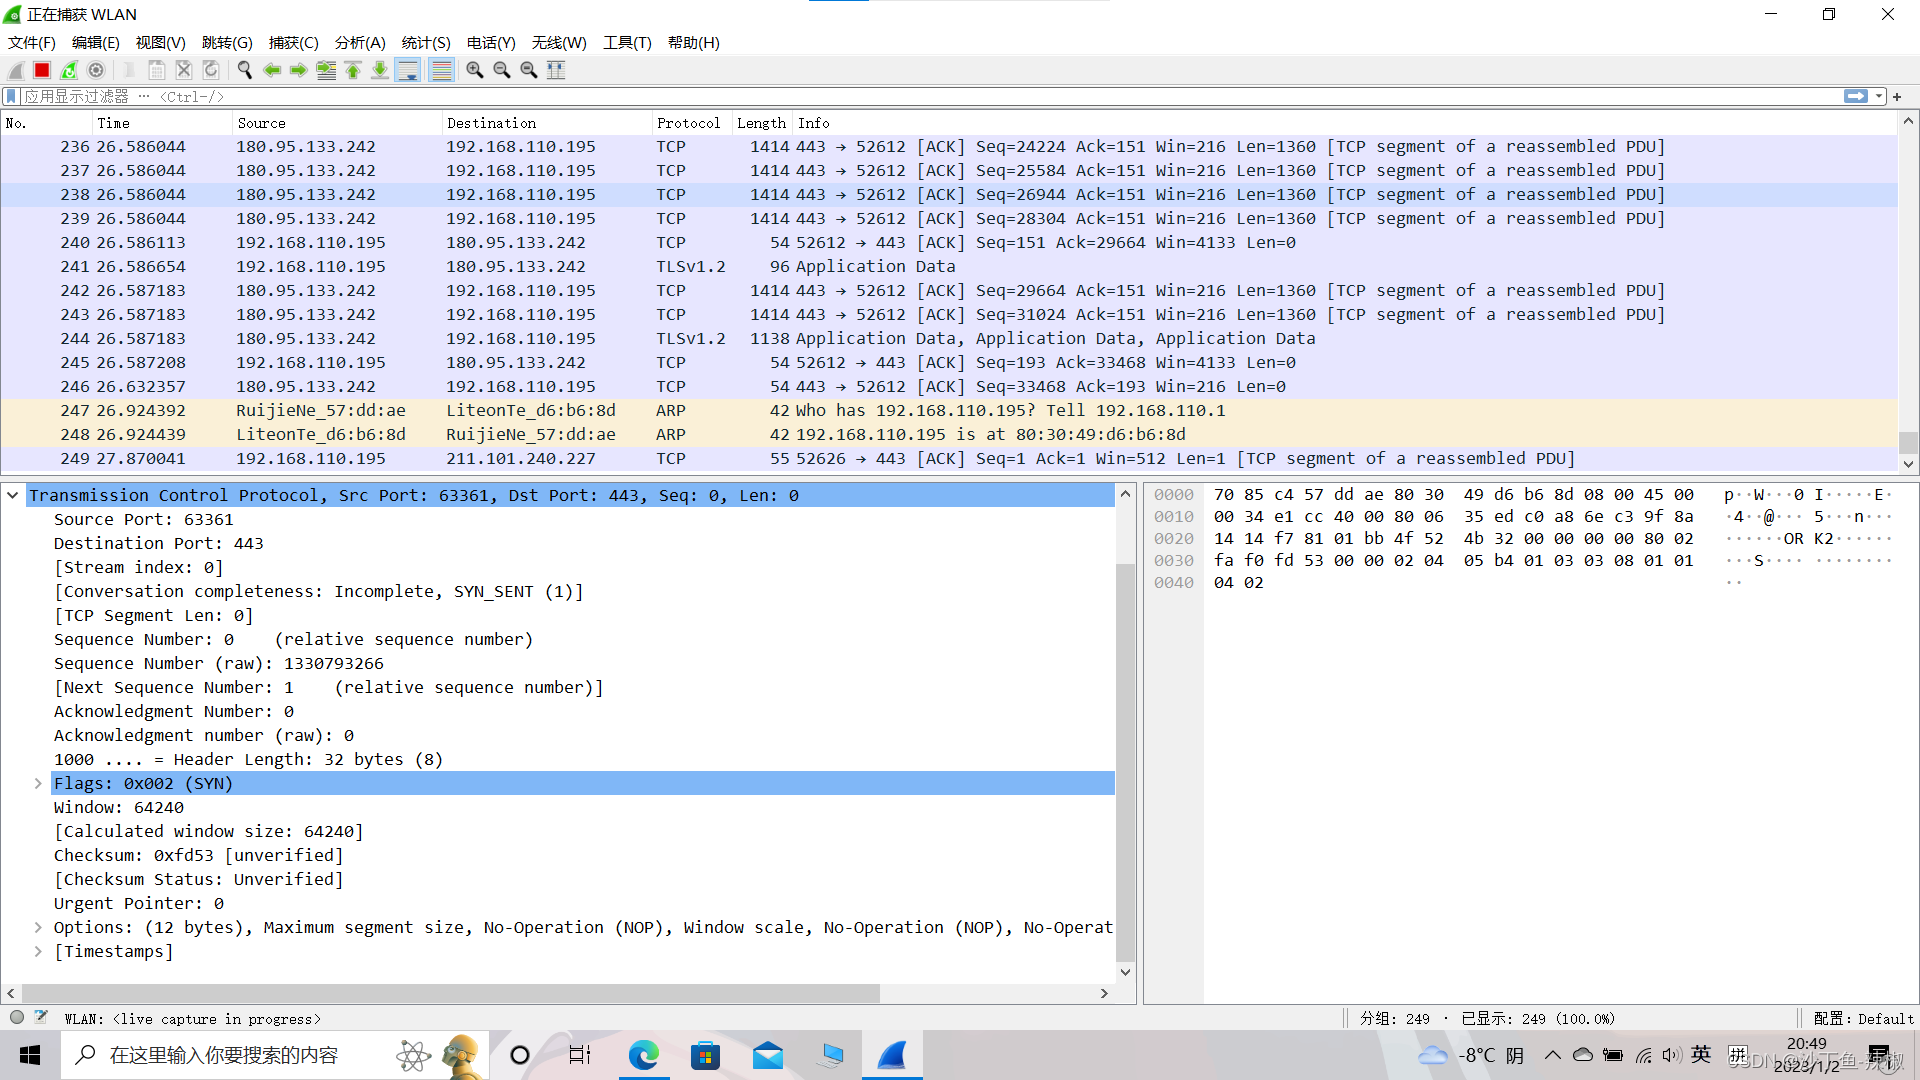
Task: Open the display filter history dropdown
Action: click(1880, 96)
